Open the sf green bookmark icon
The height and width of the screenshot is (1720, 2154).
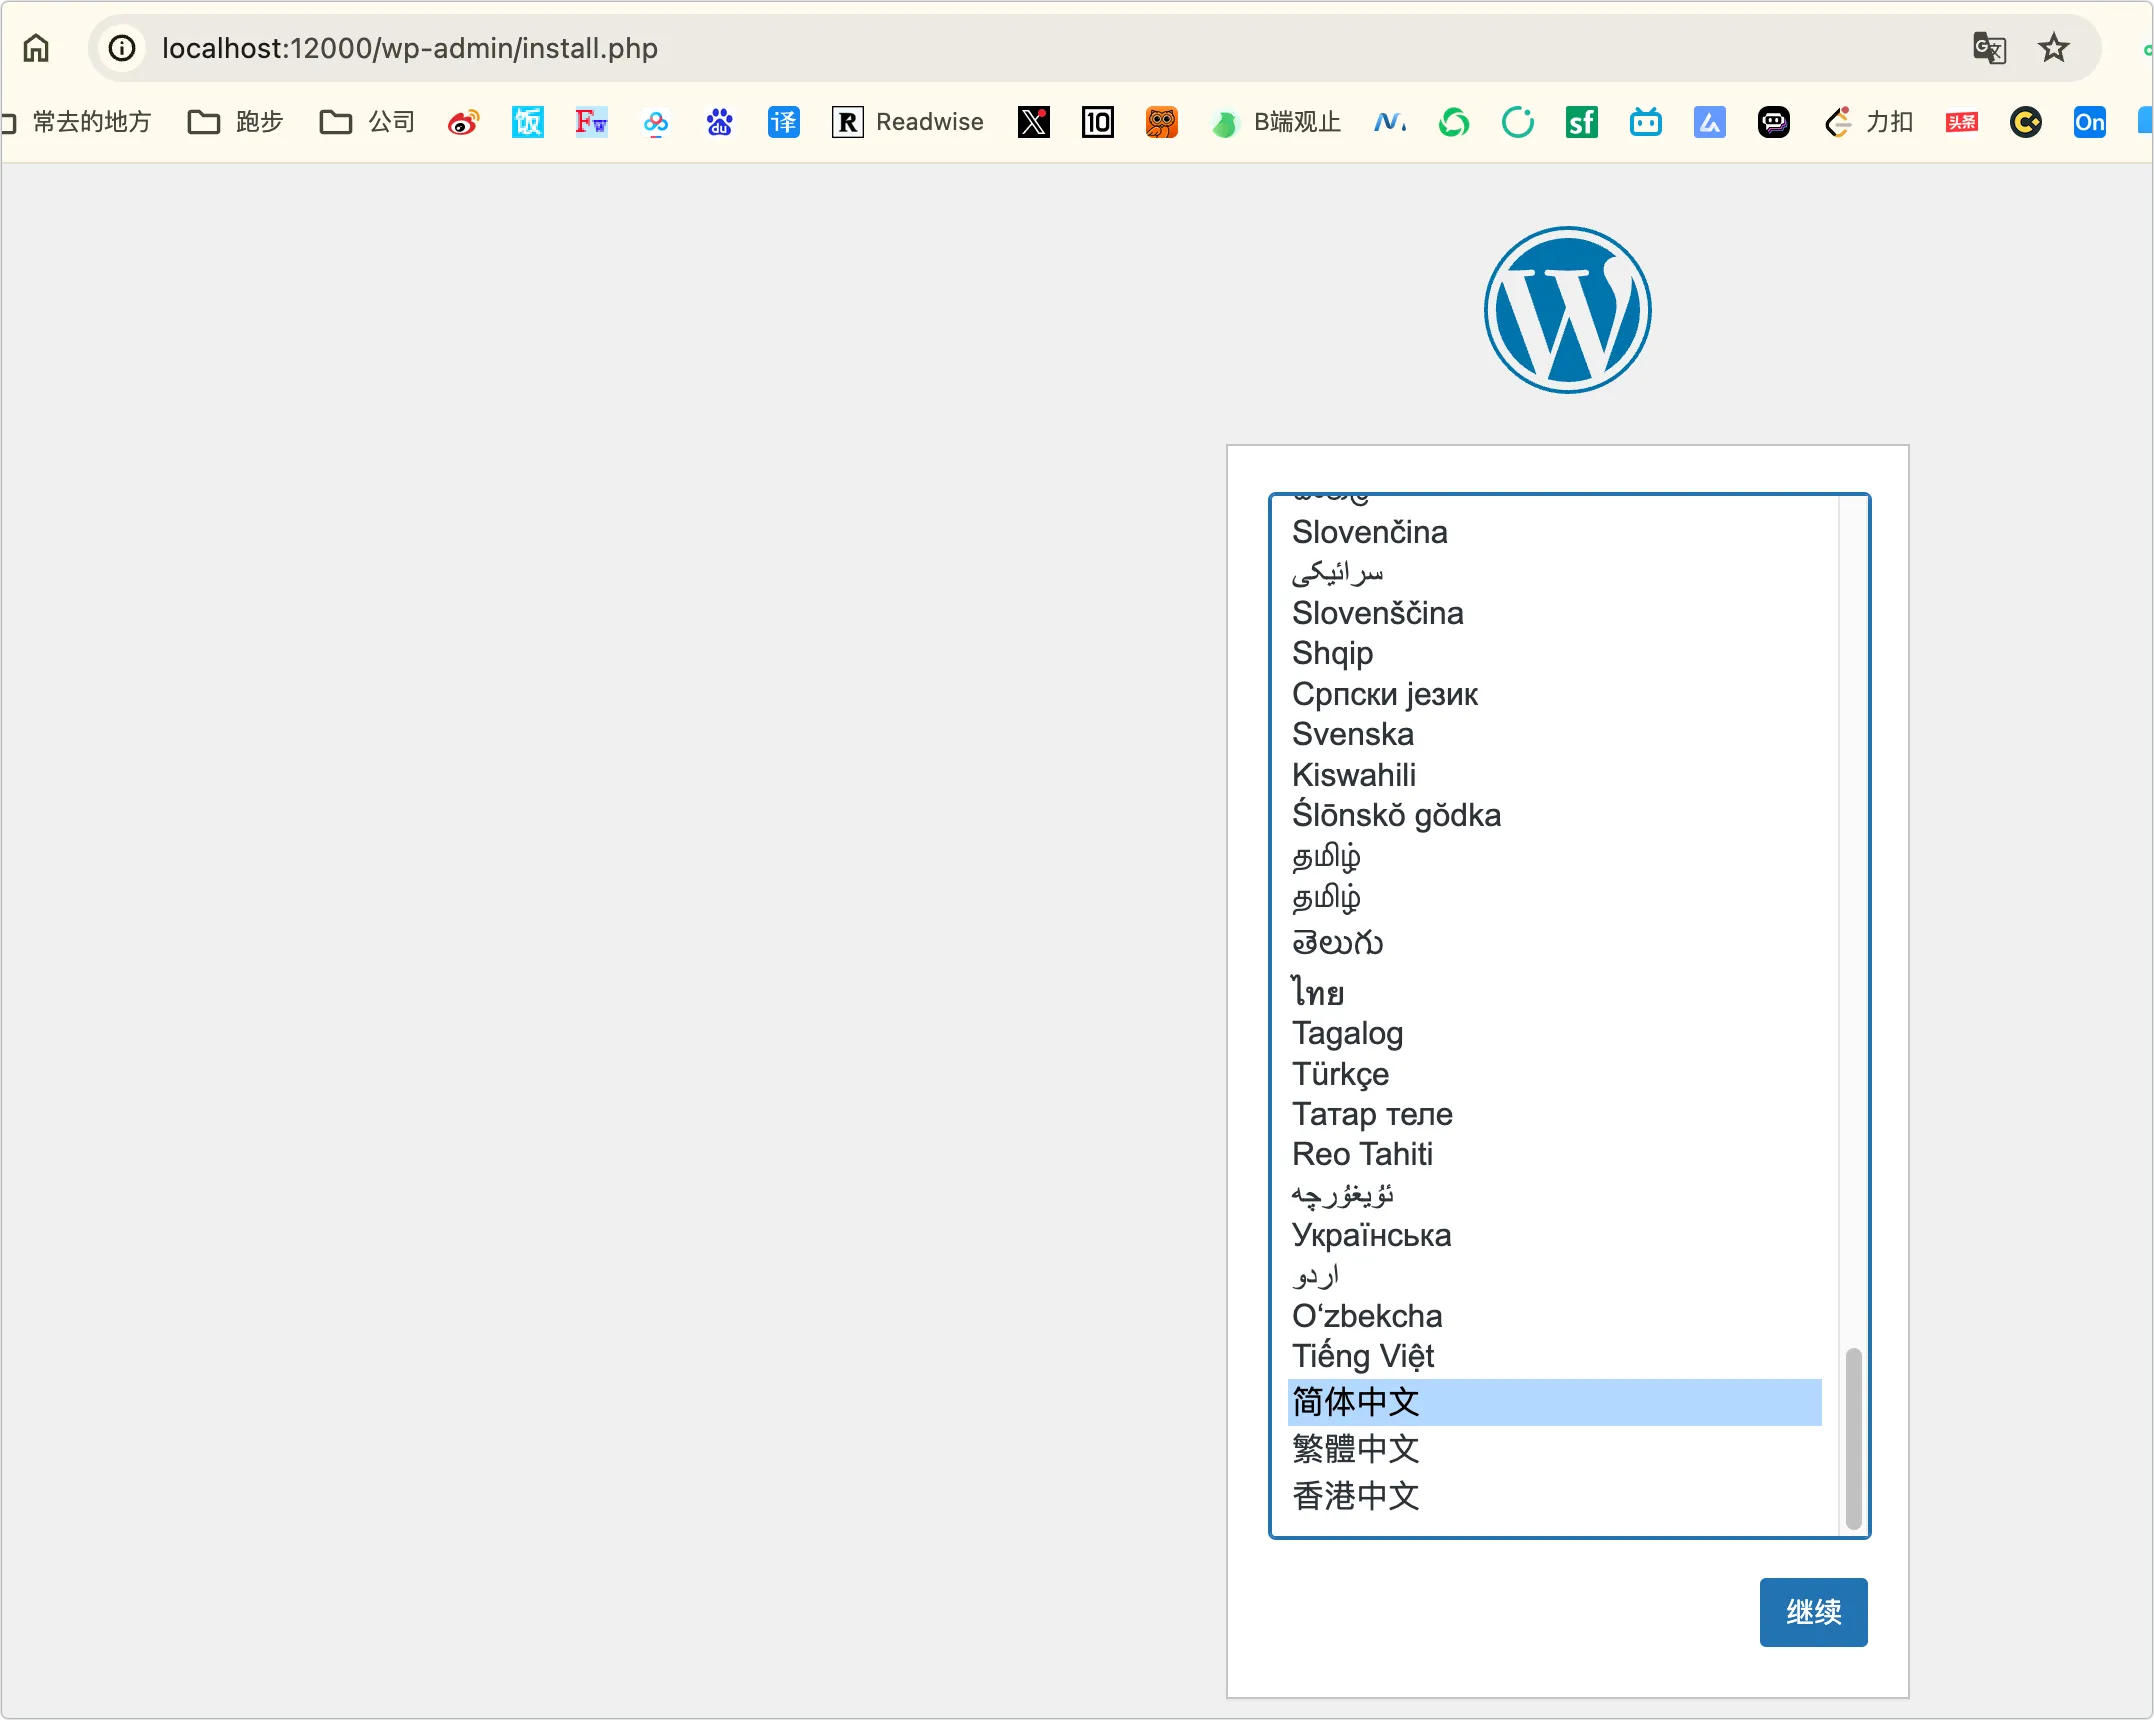point(1581,122)
